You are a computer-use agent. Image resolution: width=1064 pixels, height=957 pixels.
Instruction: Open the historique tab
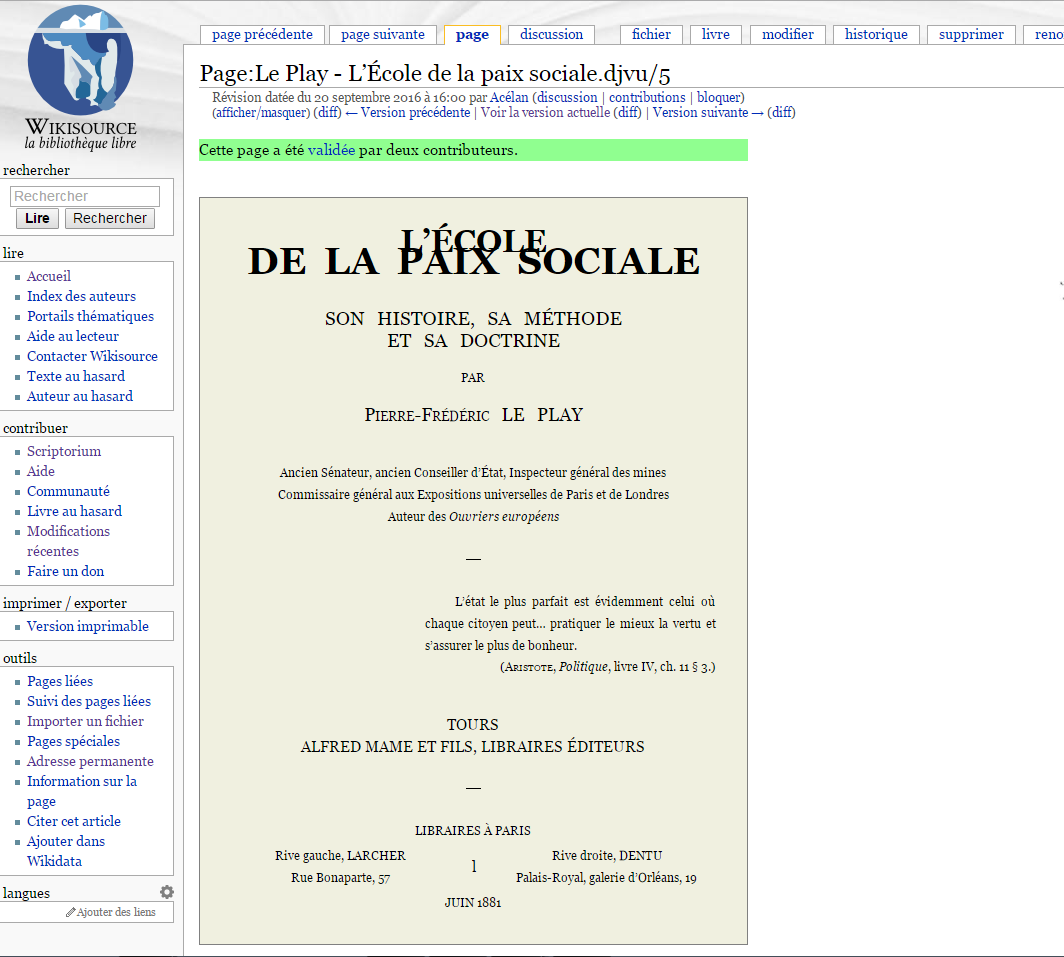[x=876, y=35]
